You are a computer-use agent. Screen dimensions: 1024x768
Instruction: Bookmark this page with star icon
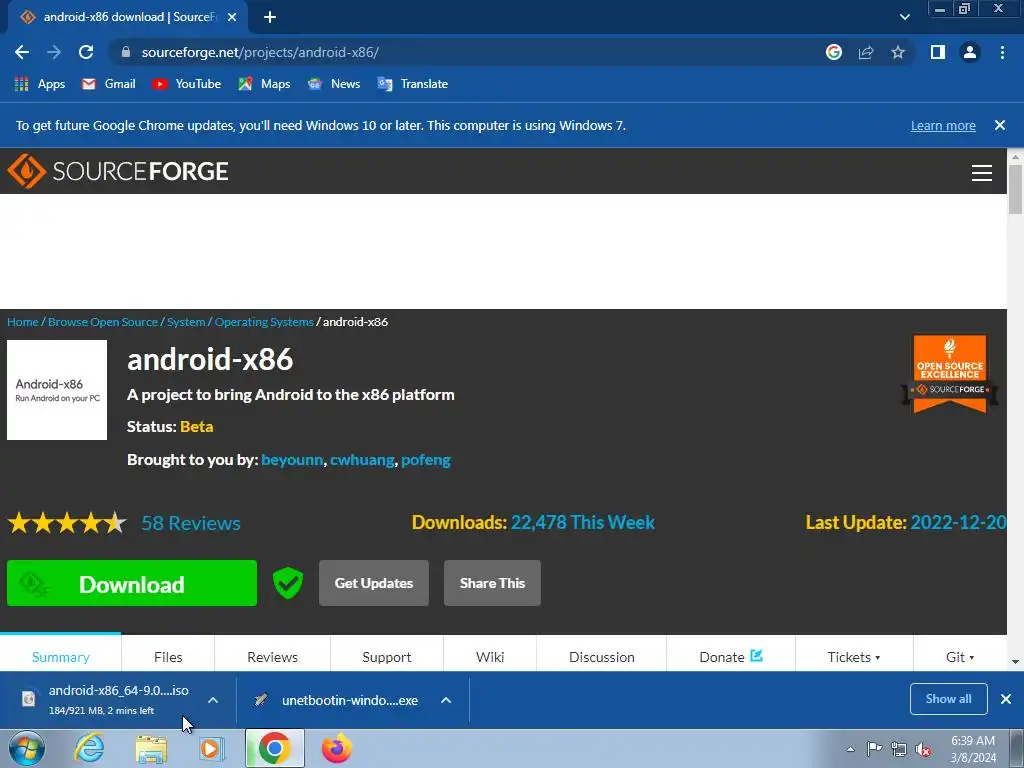(898, 52)
